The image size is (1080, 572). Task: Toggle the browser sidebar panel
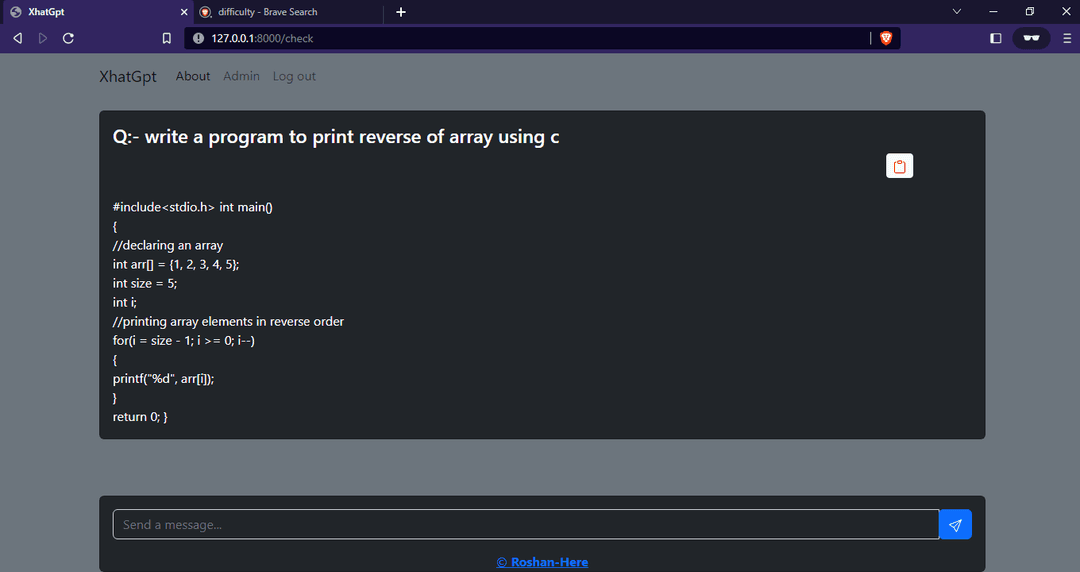[995, 39]
